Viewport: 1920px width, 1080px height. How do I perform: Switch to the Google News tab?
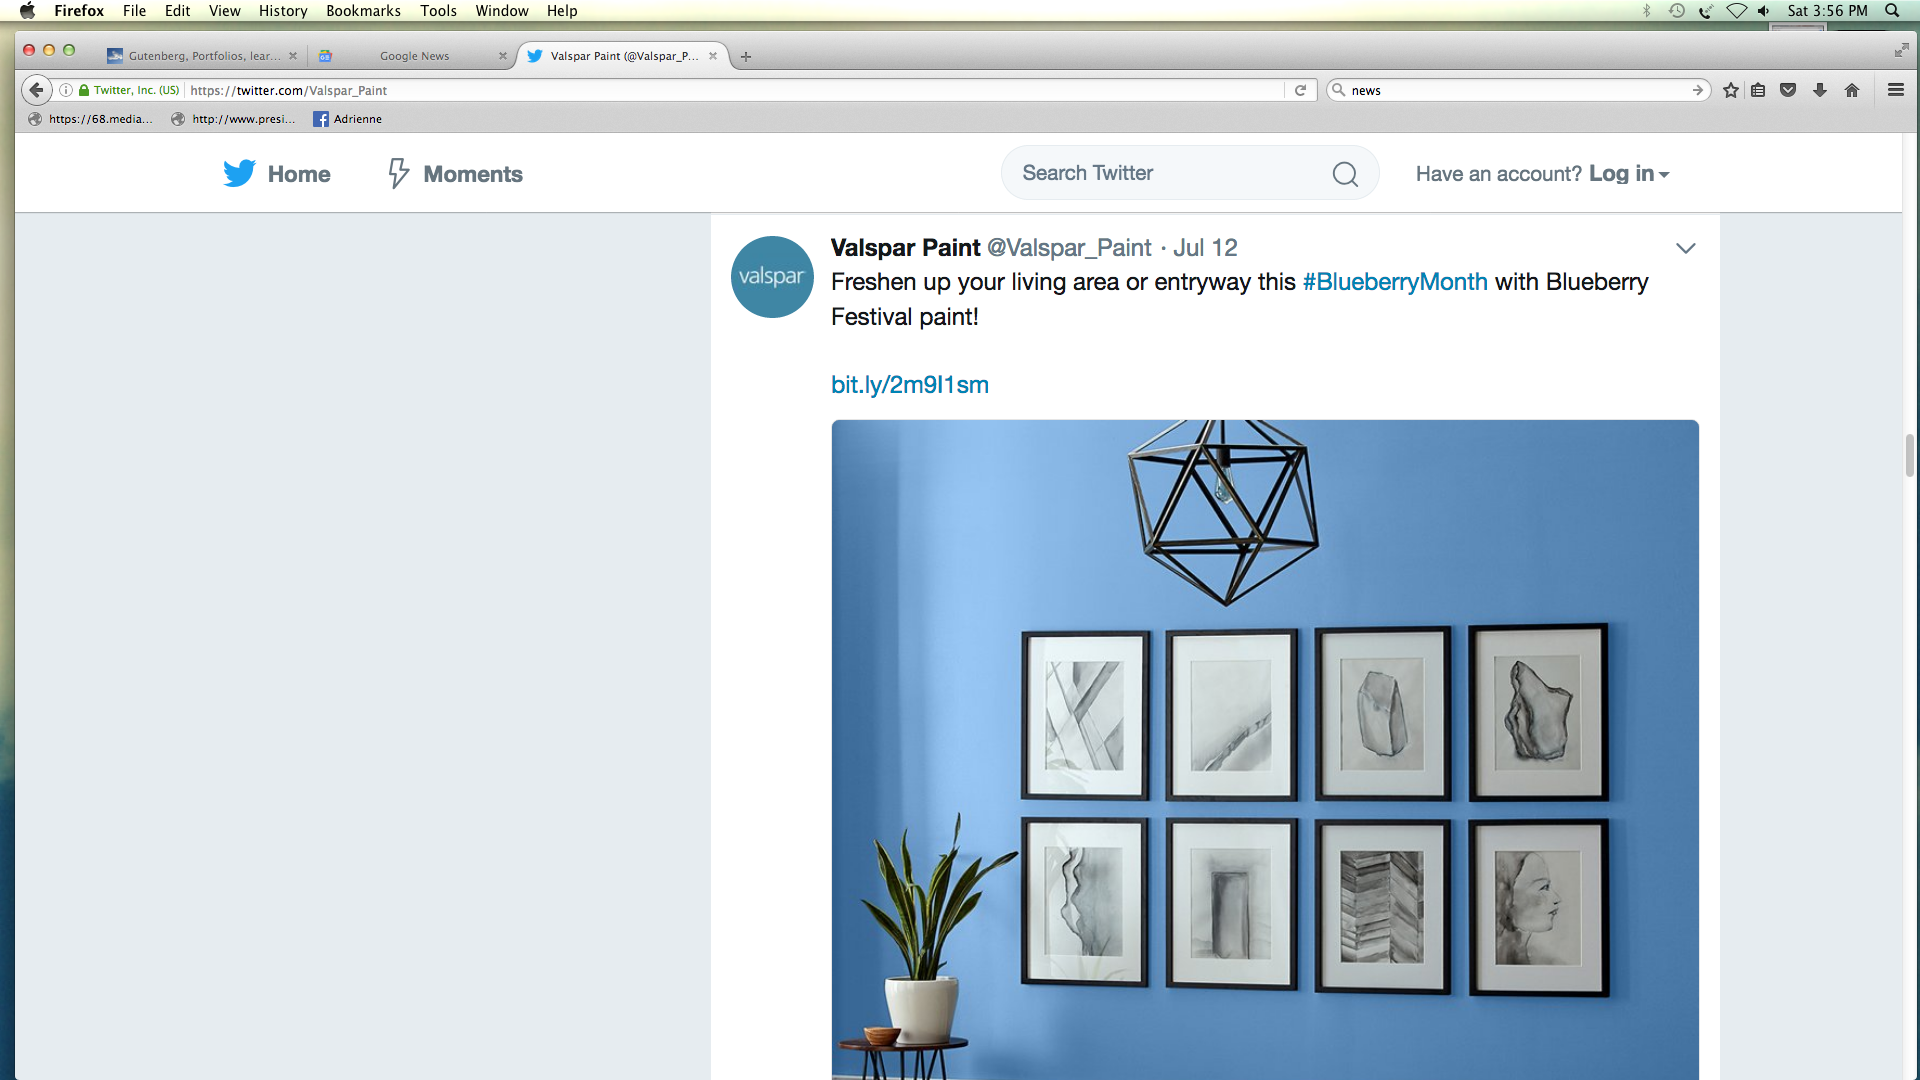click(414, 56)
